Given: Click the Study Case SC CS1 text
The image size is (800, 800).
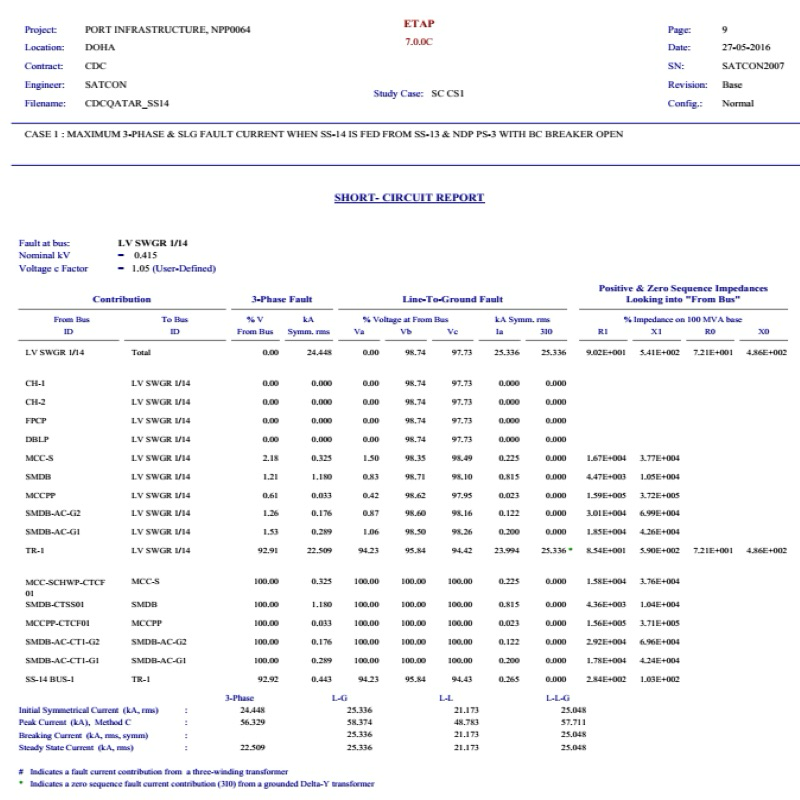Looking at the screenshot, I should 418,93.
